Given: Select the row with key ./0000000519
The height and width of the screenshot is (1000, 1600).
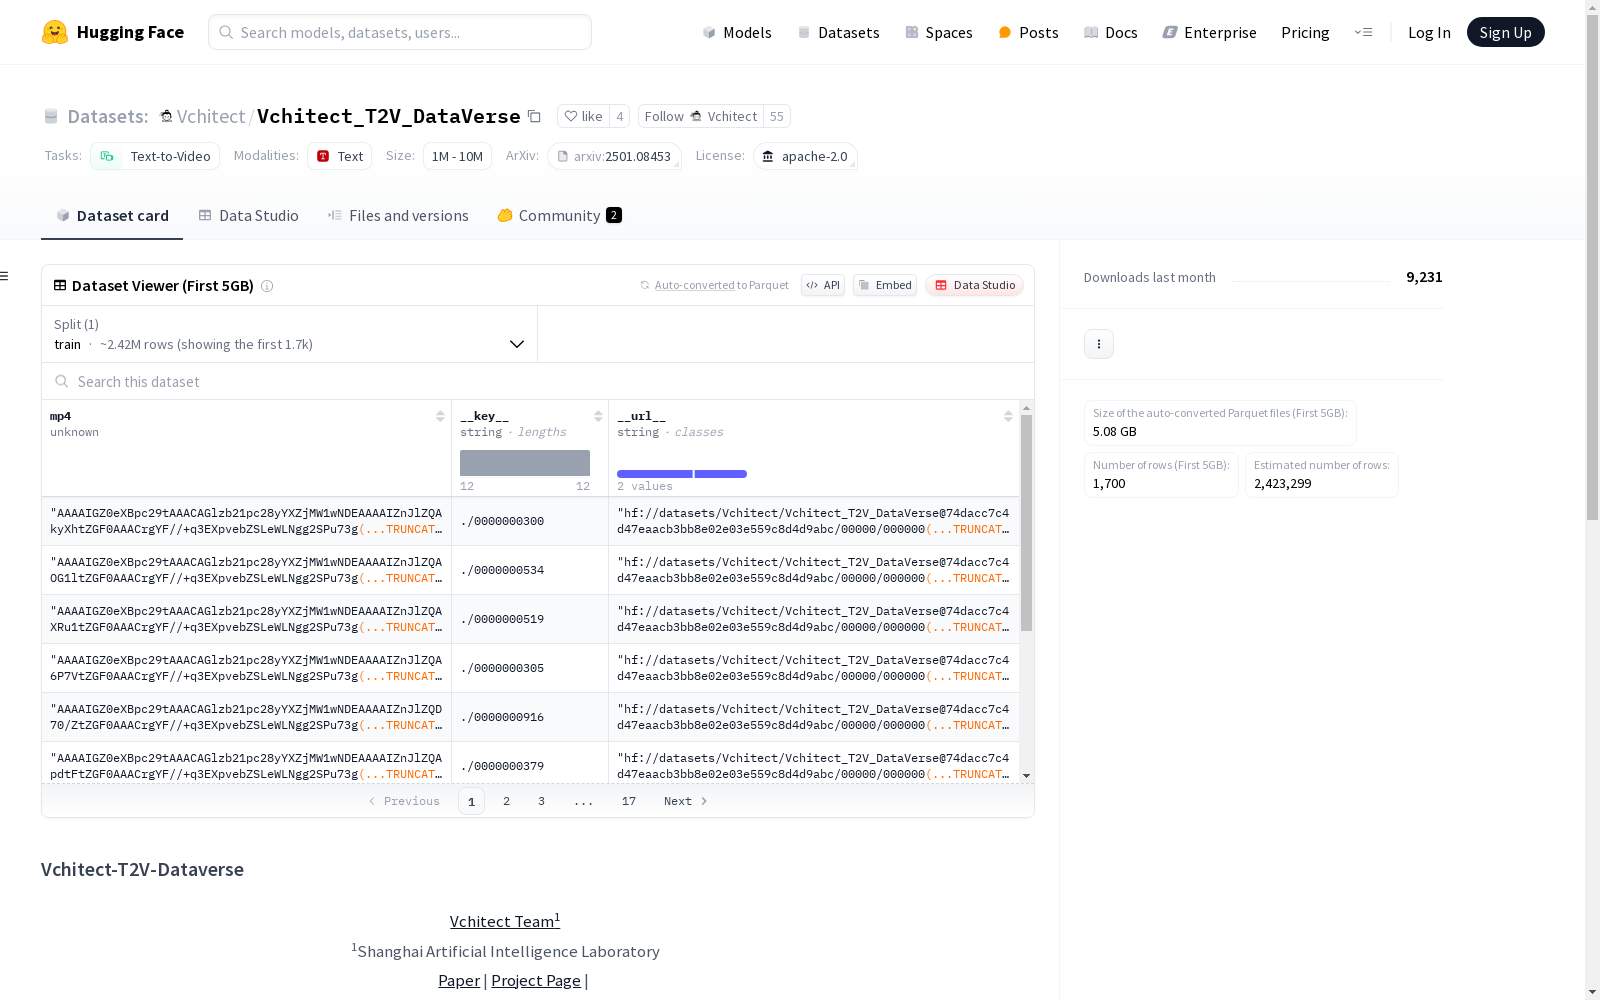Looking at the screenshot, I should point(531,619).
